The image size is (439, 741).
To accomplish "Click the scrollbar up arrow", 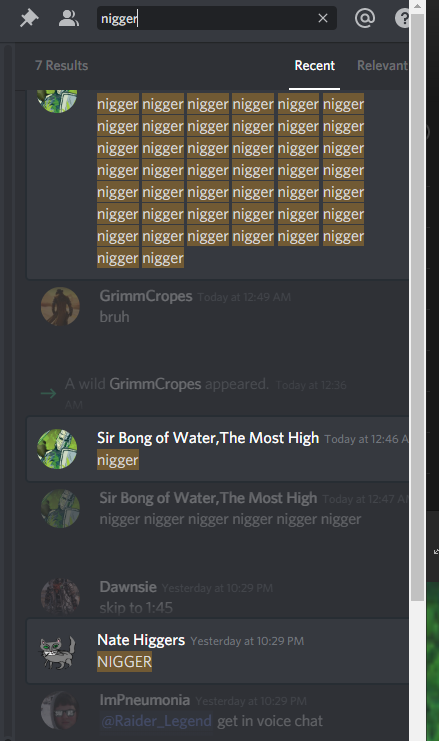I will point(417,6).
